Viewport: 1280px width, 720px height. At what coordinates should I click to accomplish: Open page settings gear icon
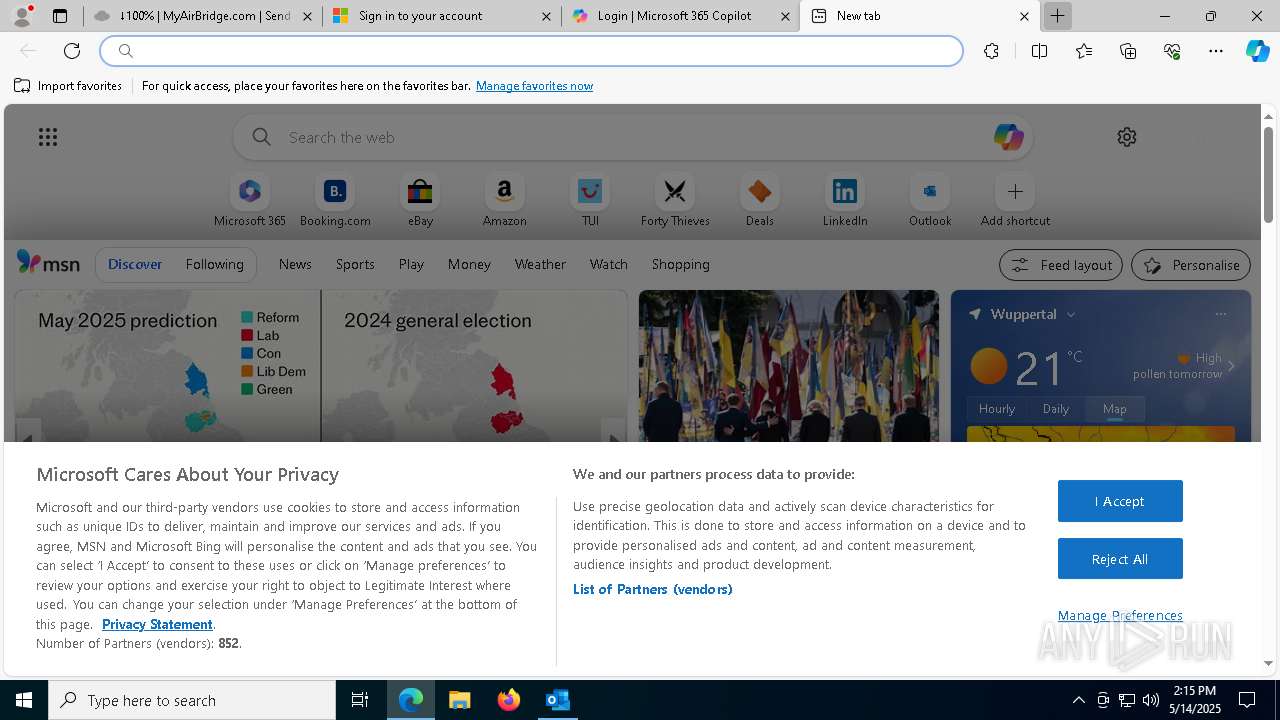coord(1127,137)
